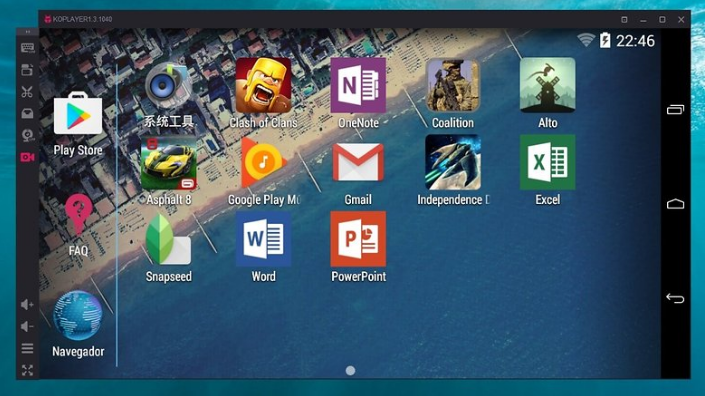Screen dimensions: 705x396
Task: Tap the Android recent apps button
Action: click(x=675, y=109)
